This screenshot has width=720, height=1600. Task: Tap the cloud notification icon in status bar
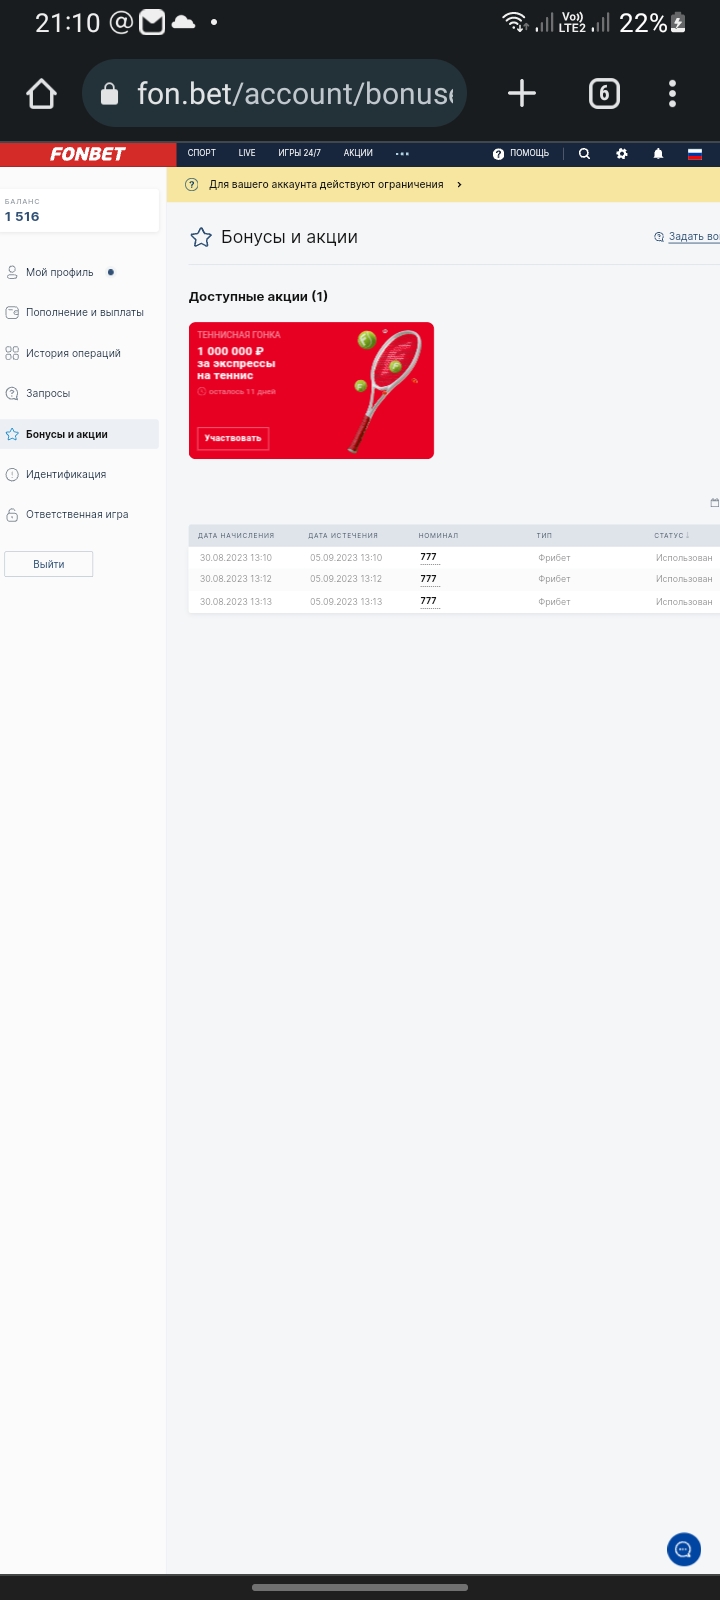184,22
